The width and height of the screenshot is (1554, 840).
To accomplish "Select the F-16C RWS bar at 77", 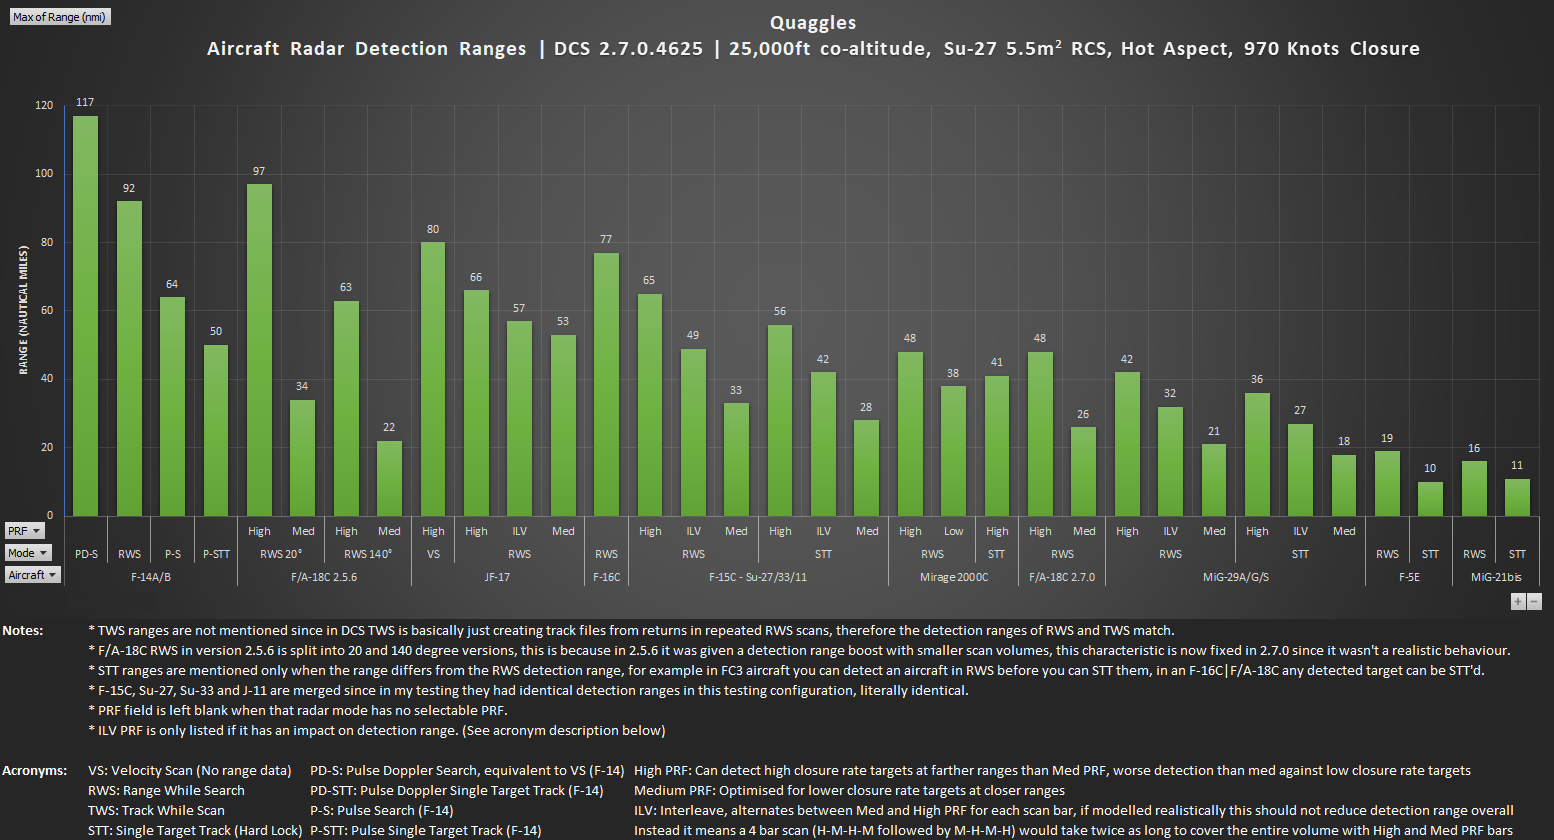I will click(606, 384).
